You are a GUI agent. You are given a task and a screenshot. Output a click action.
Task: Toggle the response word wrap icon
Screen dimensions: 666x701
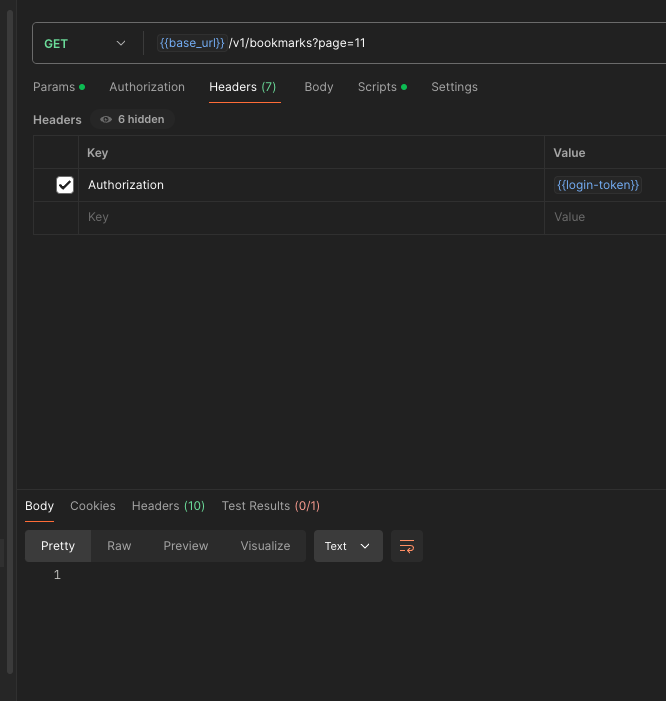tap(407, 546)
